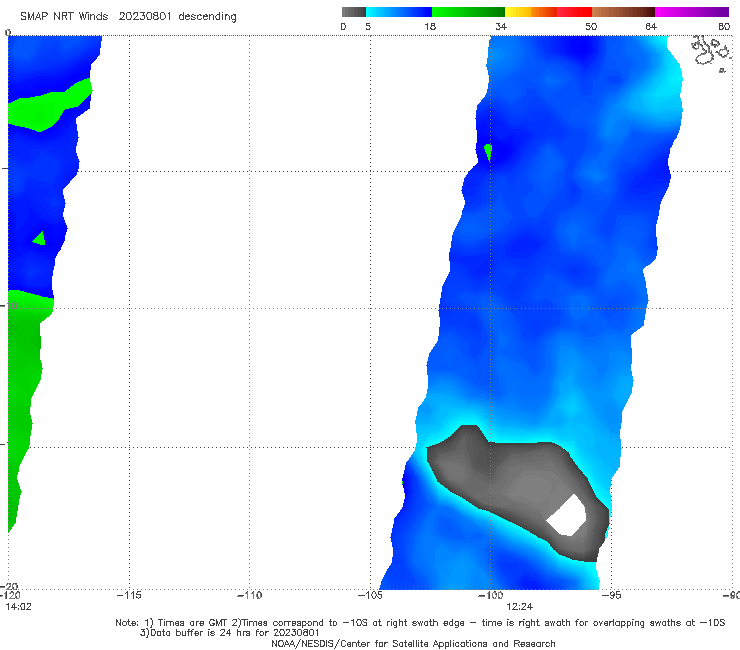
Task: Click the gray 0-5 segment of the colorbar
Action: (354, 12)
